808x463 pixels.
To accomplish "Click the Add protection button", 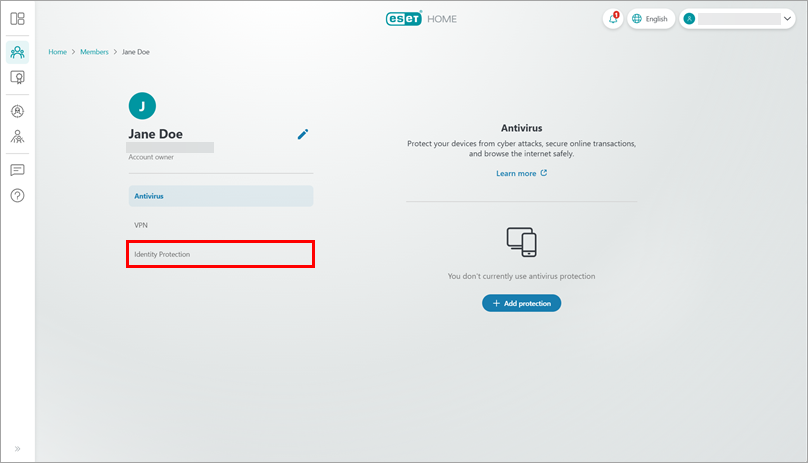I will click(521, 303).
